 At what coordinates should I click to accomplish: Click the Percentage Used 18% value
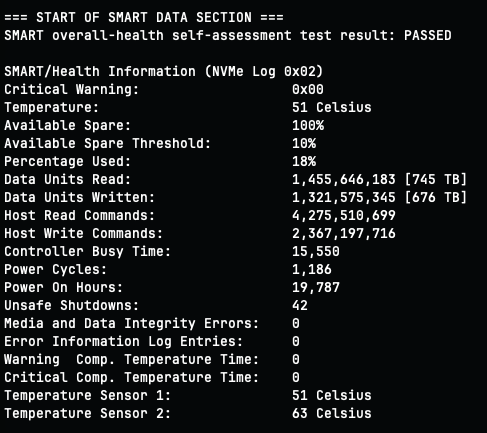pyautogui.click(x=304, y=161)
